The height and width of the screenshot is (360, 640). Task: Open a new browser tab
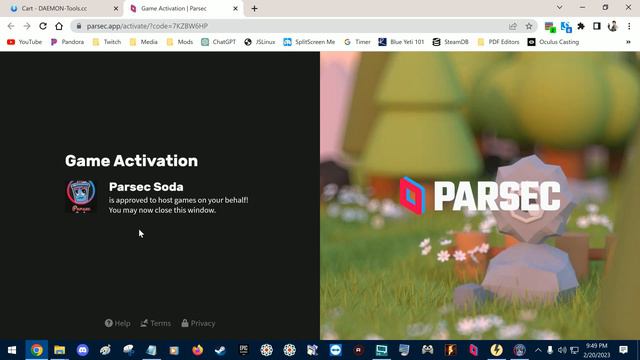click(254, 8)
